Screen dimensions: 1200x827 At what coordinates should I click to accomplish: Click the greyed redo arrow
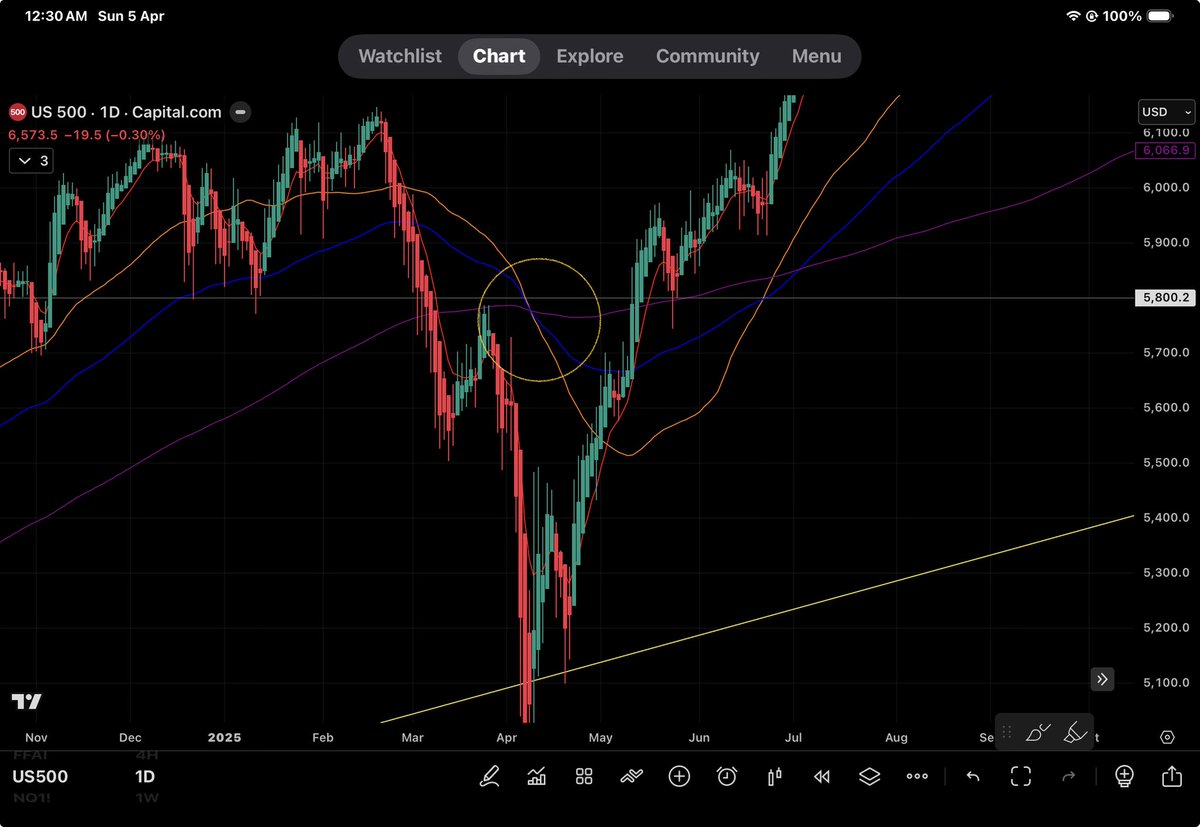point(1068,776)
